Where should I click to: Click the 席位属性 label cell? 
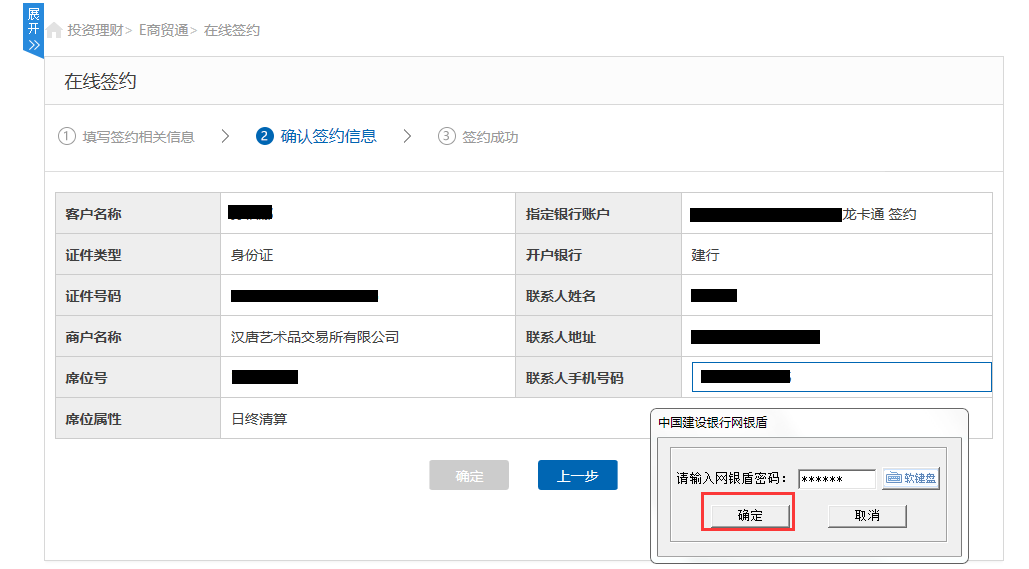point(138,419)
